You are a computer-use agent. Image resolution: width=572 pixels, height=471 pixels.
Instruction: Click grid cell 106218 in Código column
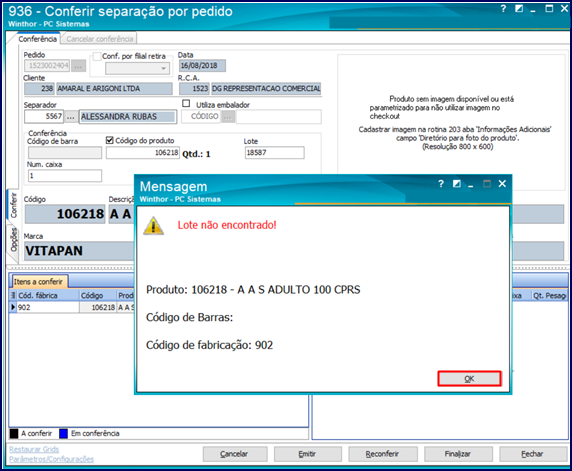click(98, 307)
